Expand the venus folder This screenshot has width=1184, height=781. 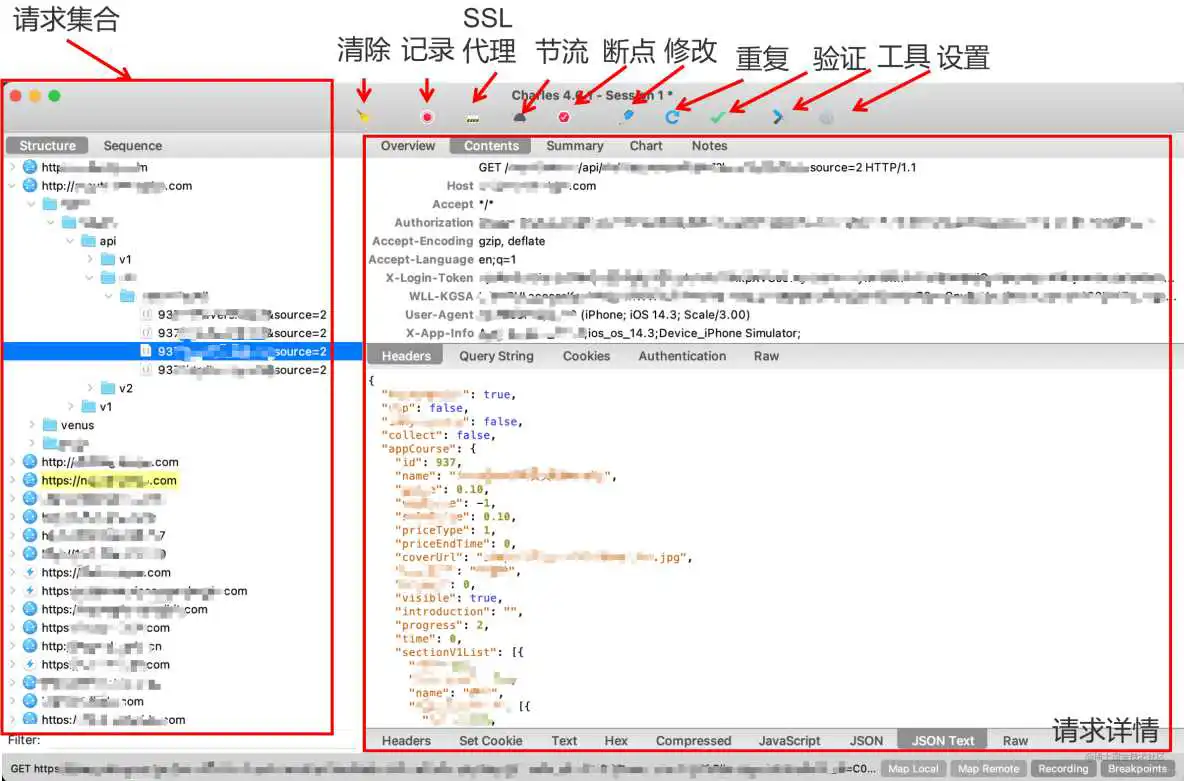(32, 425)
